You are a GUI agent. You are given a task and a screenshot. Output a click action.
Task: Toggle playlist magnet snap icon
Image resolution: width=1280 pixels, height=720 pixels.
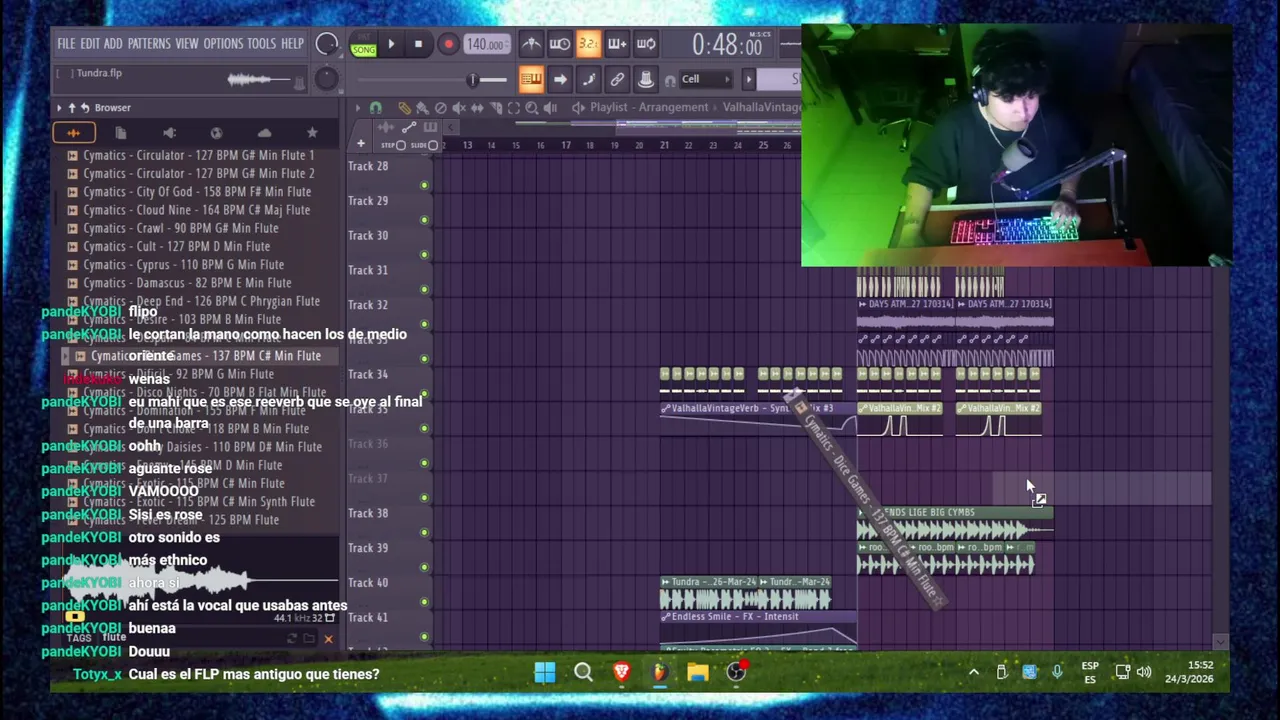376,108
